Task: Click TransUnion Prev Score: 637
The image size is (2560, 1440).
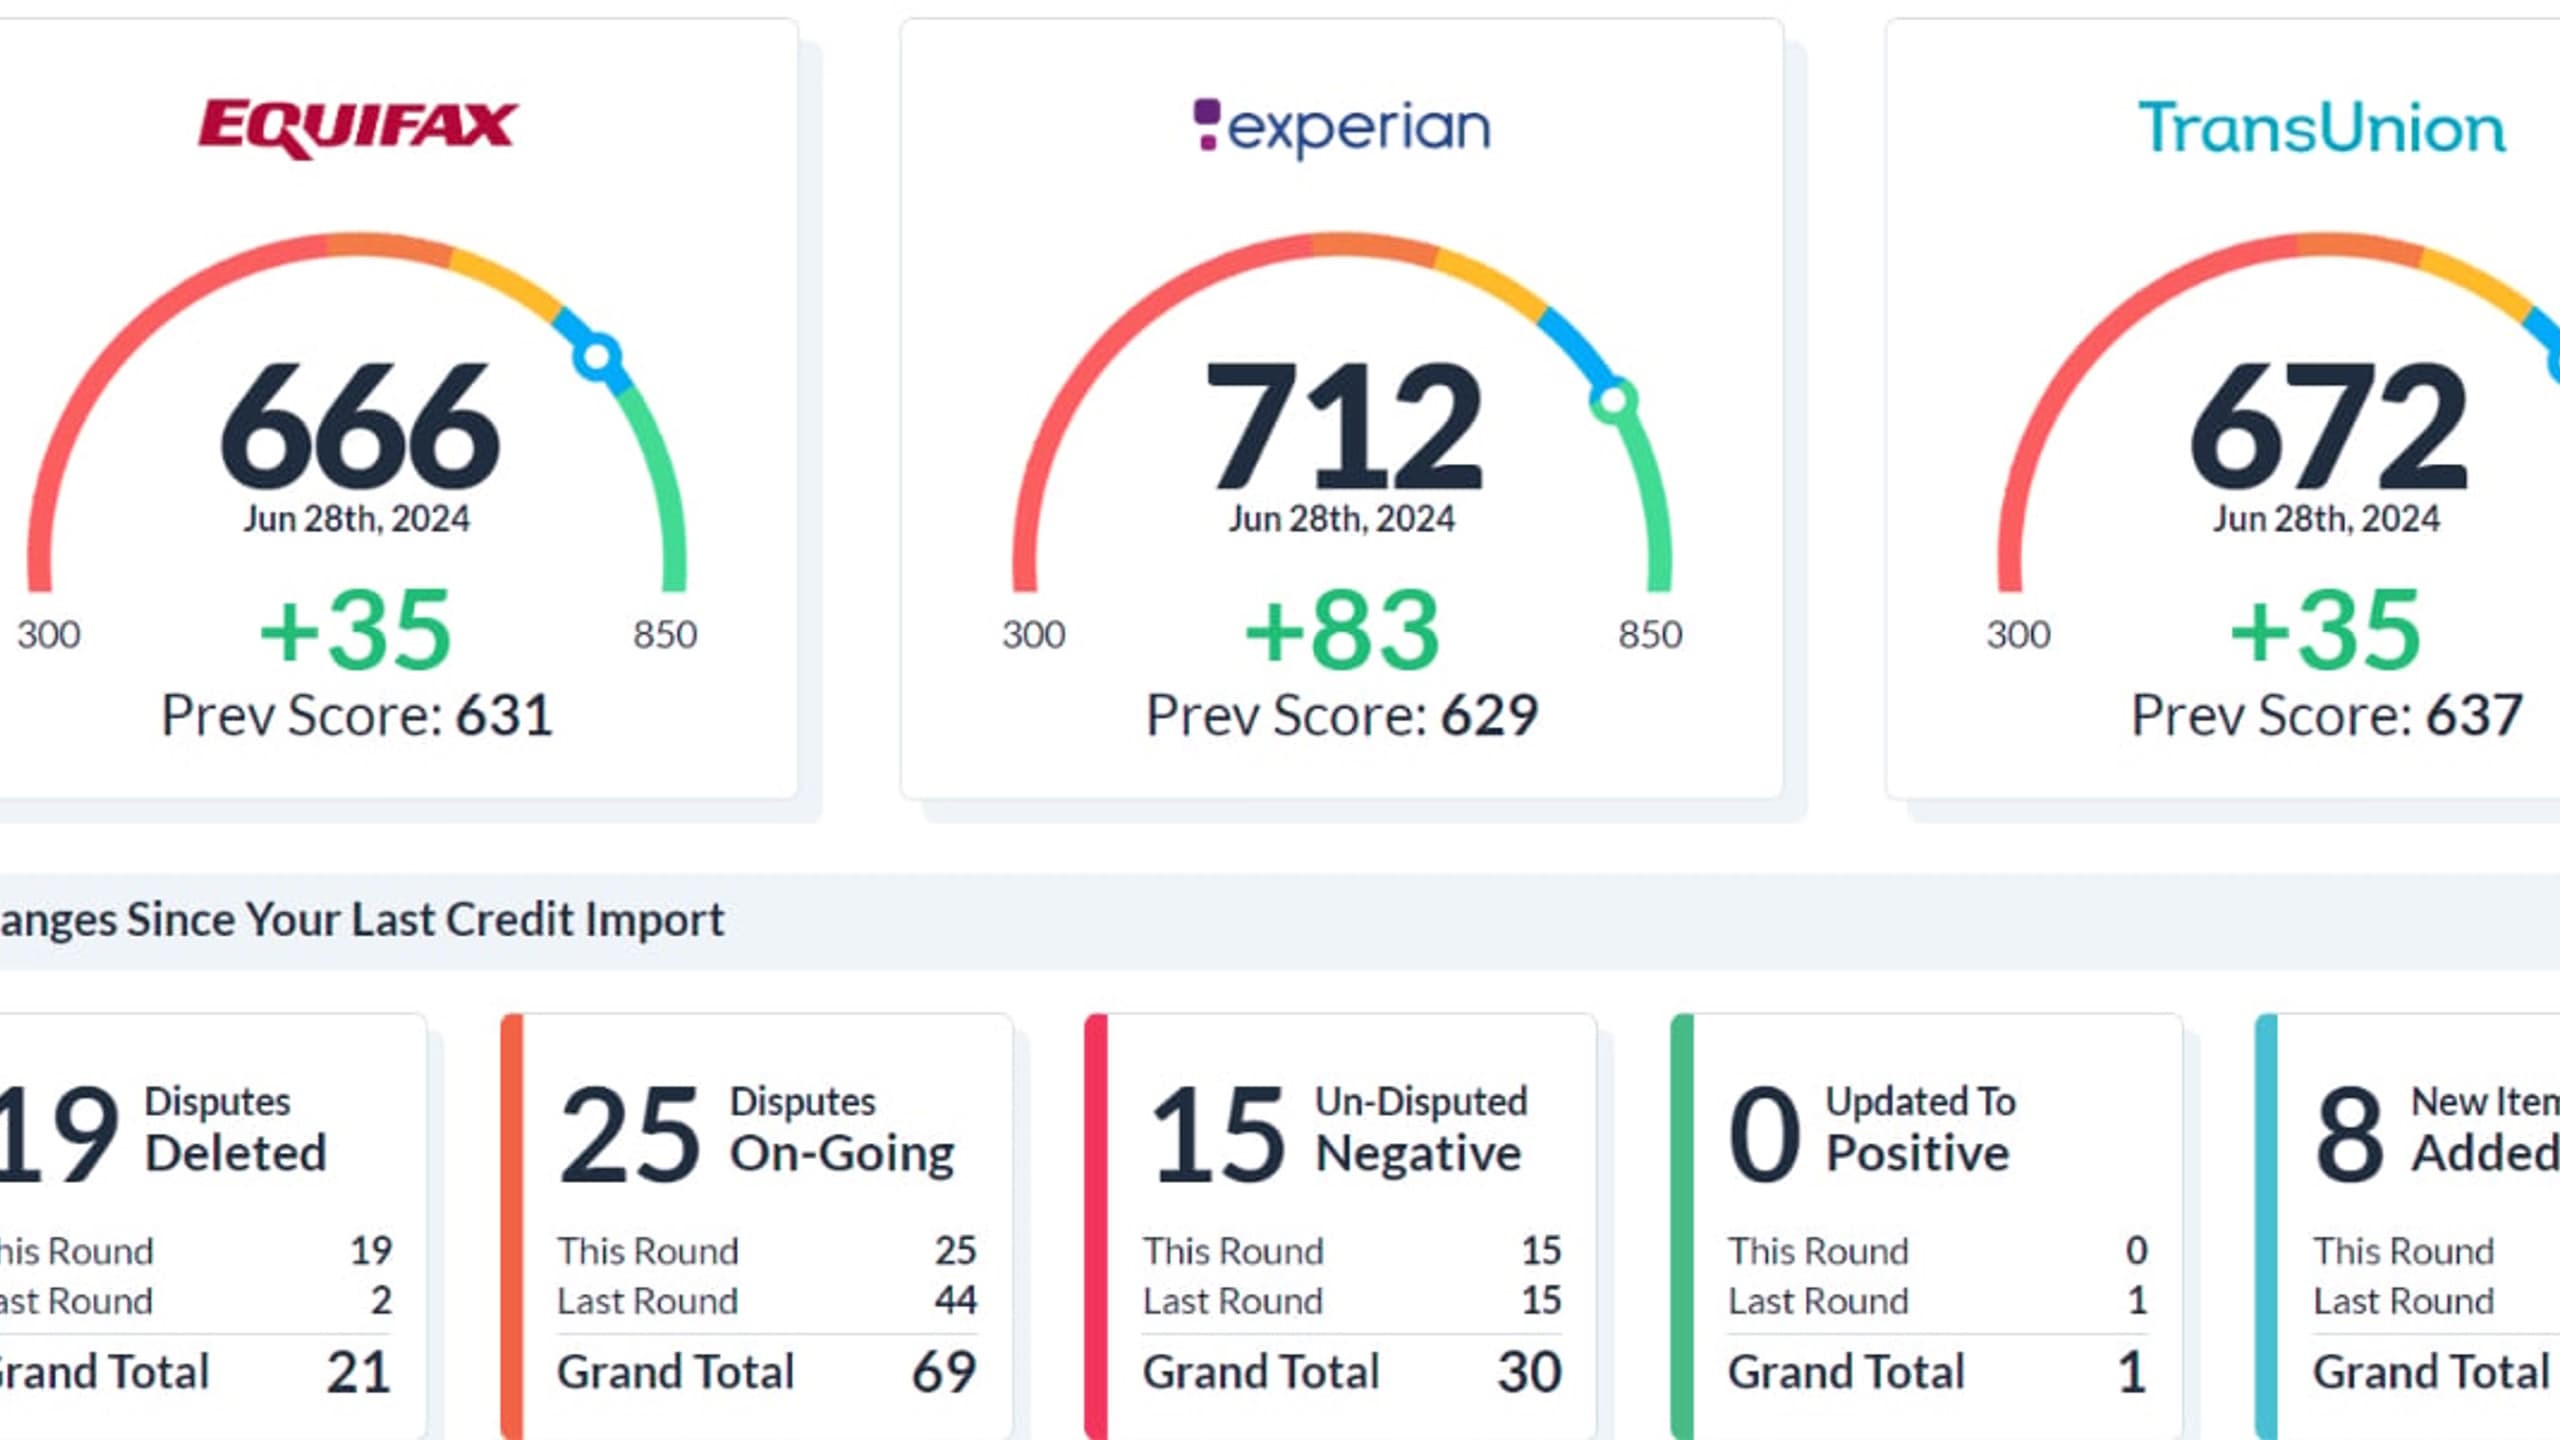Action: [x=2327, y=716]
